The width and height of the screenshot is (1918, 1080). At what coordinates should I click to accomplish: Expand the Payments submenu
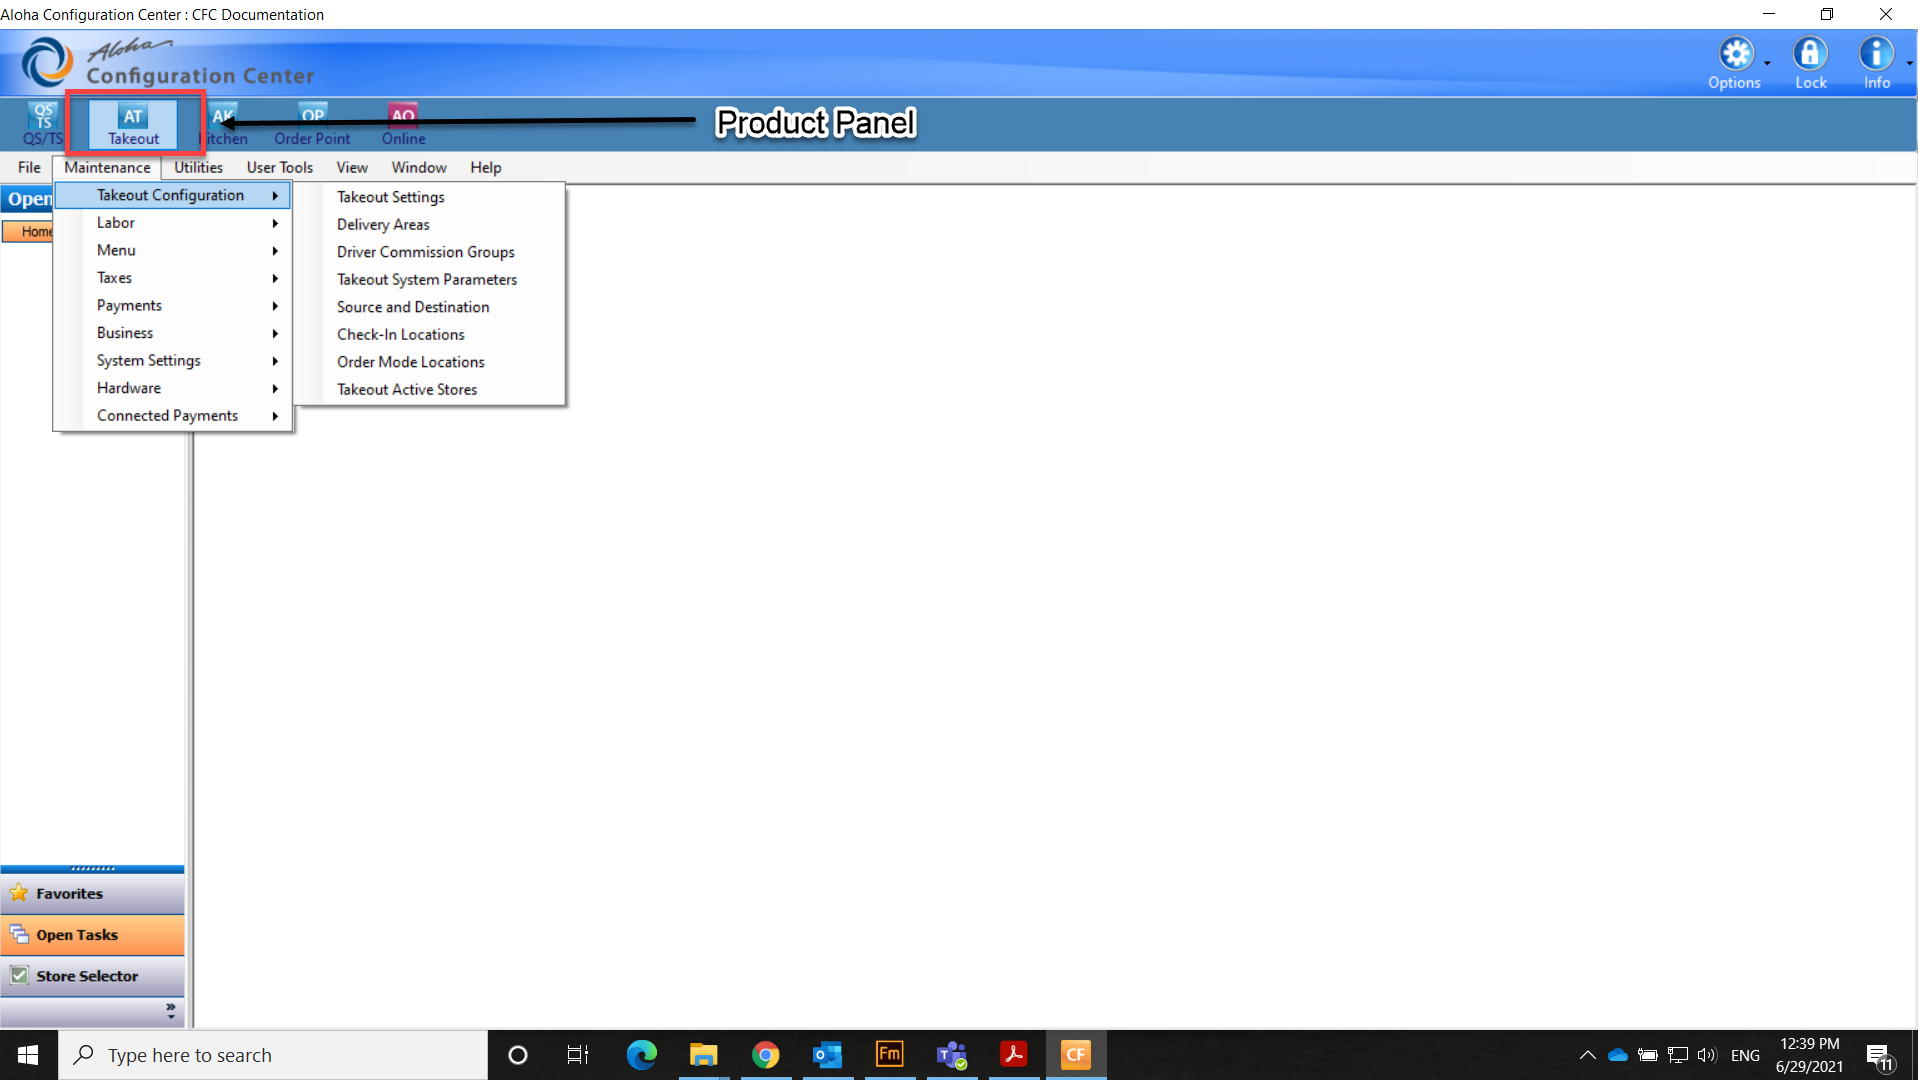point(172,305)
